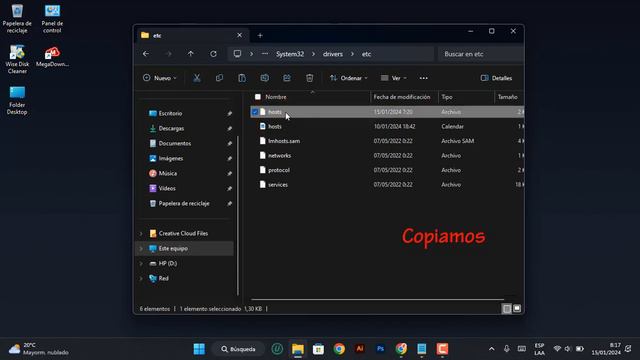Screen dimensions: 640x360
Task: Expand Este equipo tree node
Action: pos(141,249)
